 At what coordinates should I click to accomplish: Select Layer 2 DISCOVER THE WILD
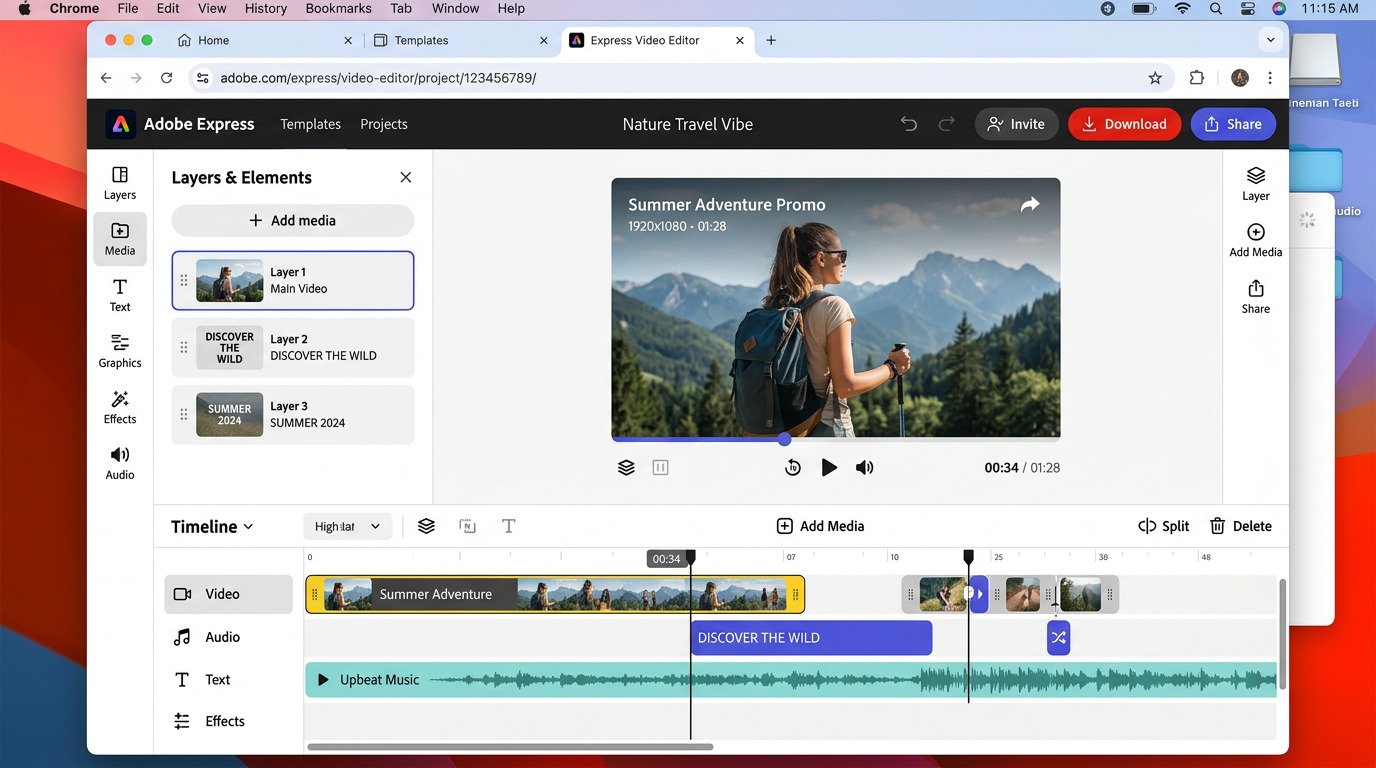point(293,347)
